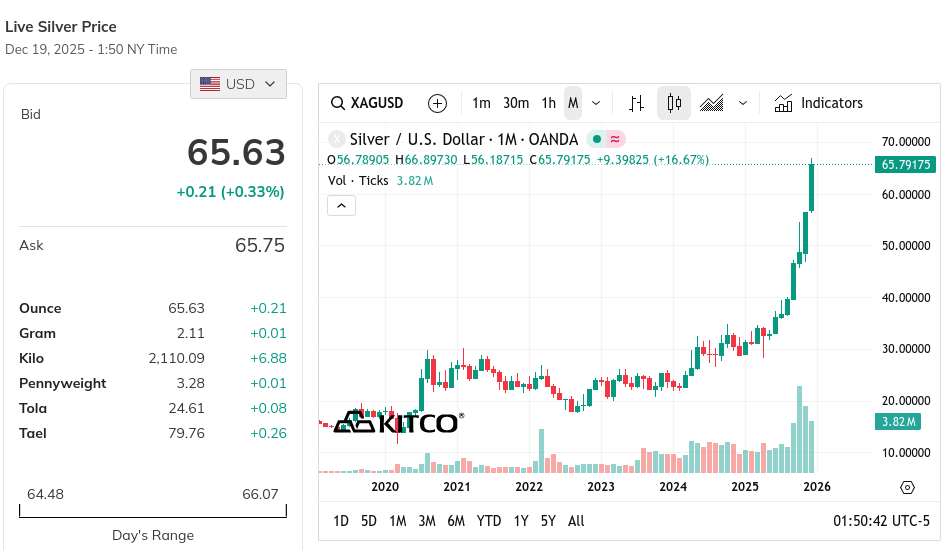Open chart settings gear icon near the price axis
Image resolution: width=952 pixels, height=550 pixels.
907,487
